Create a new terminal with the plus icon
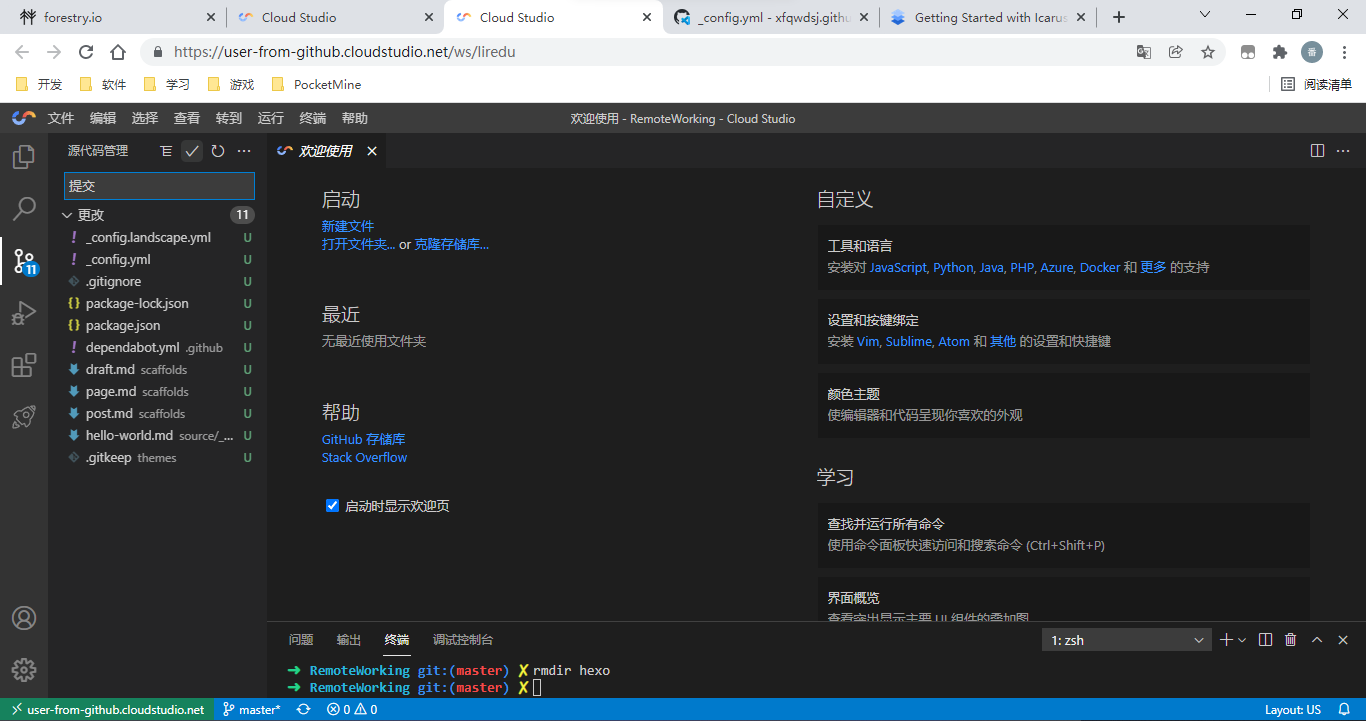The height and width of the screenshot is (721, 1366). coord(1226,640)
